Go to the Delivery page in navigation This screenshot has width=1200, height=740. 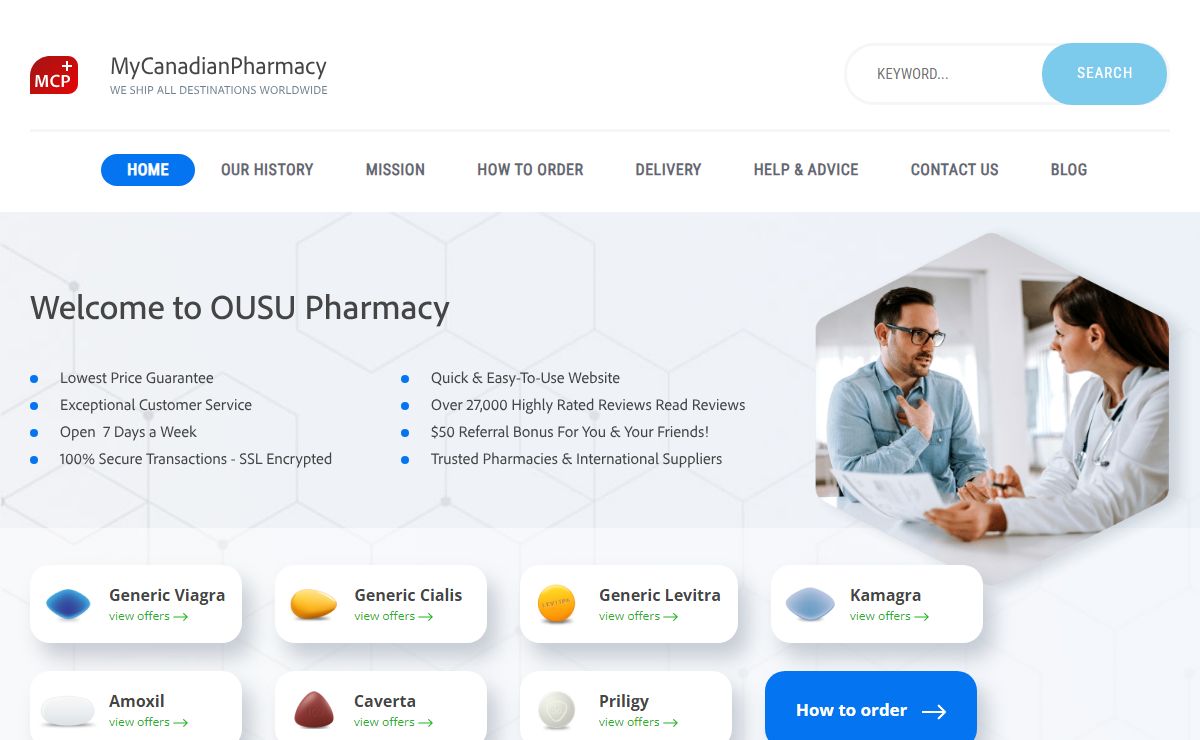pyautogui.click(x=668, y=170)
